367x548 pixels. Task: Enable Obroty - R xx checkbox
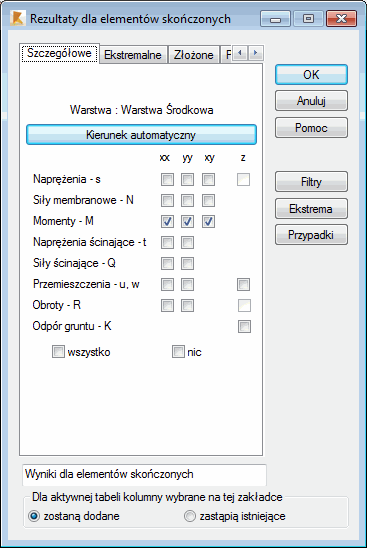coord(167,305)
